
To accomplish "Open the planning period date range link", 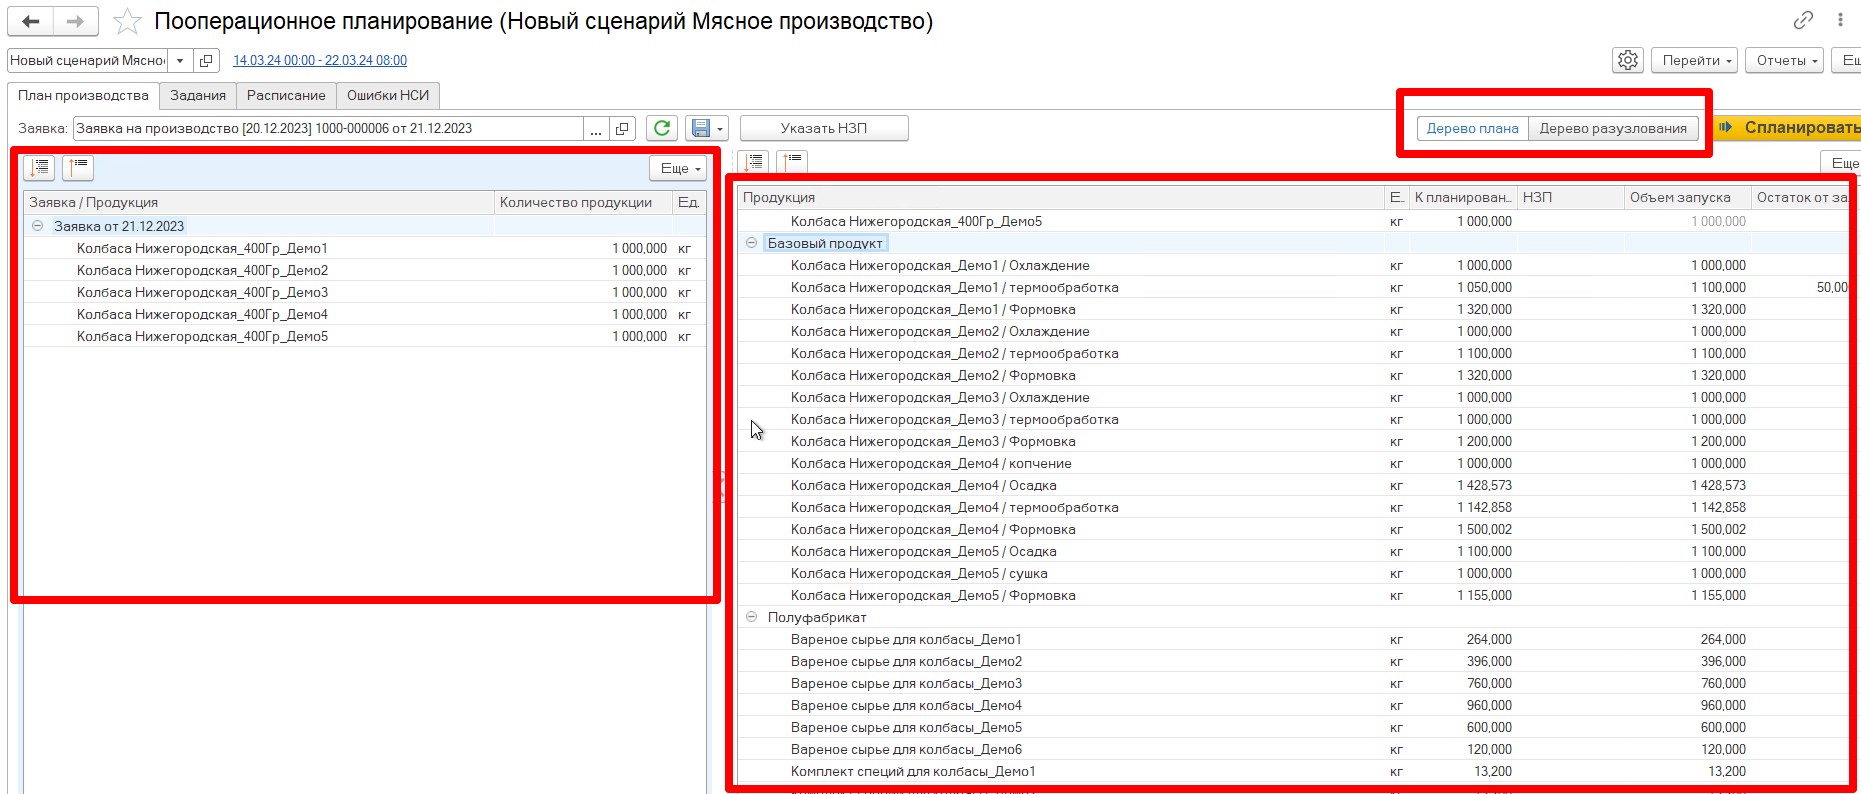I will pyautogui.click(x=320, y=60).
